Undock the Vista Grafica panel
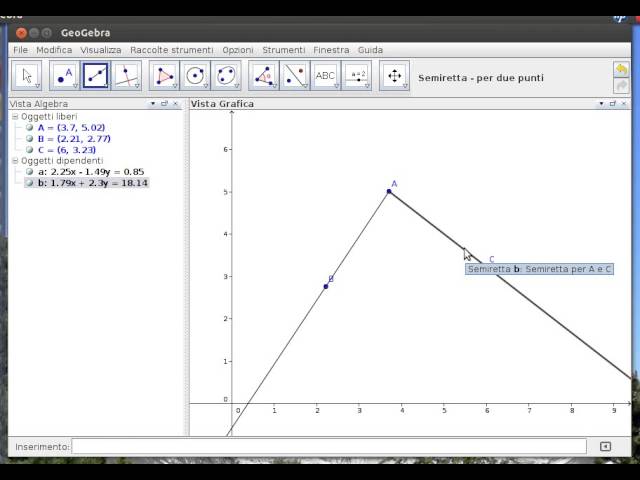640x480 pixels. [612, 104]
